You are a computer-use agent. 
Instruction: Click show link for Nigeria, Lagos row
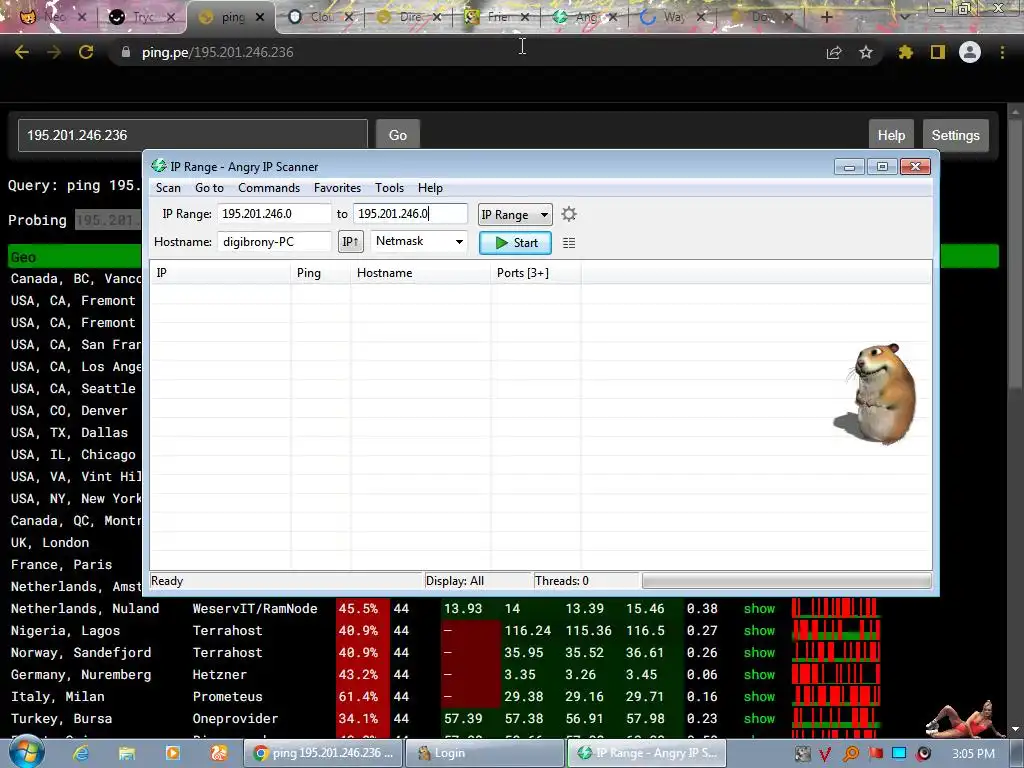(x=759, y=631)
